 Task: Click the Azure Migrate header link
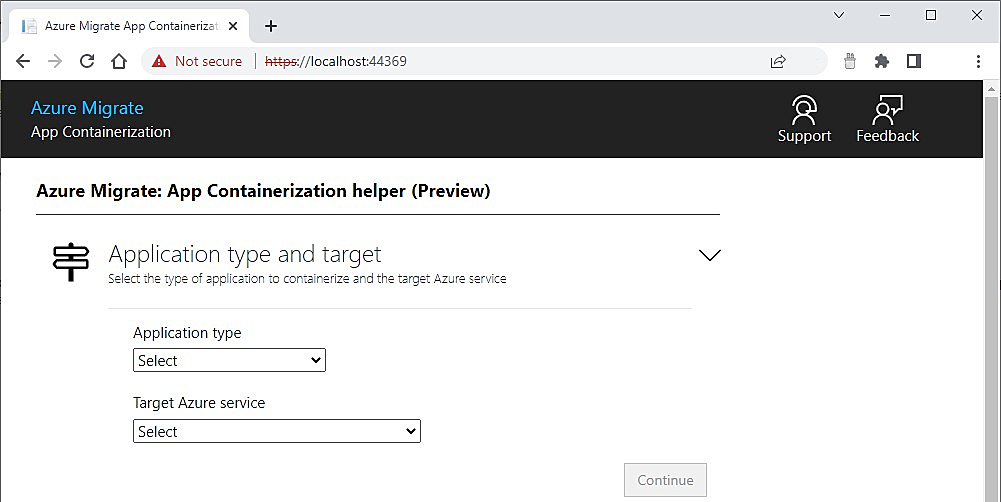click(87, 108)
